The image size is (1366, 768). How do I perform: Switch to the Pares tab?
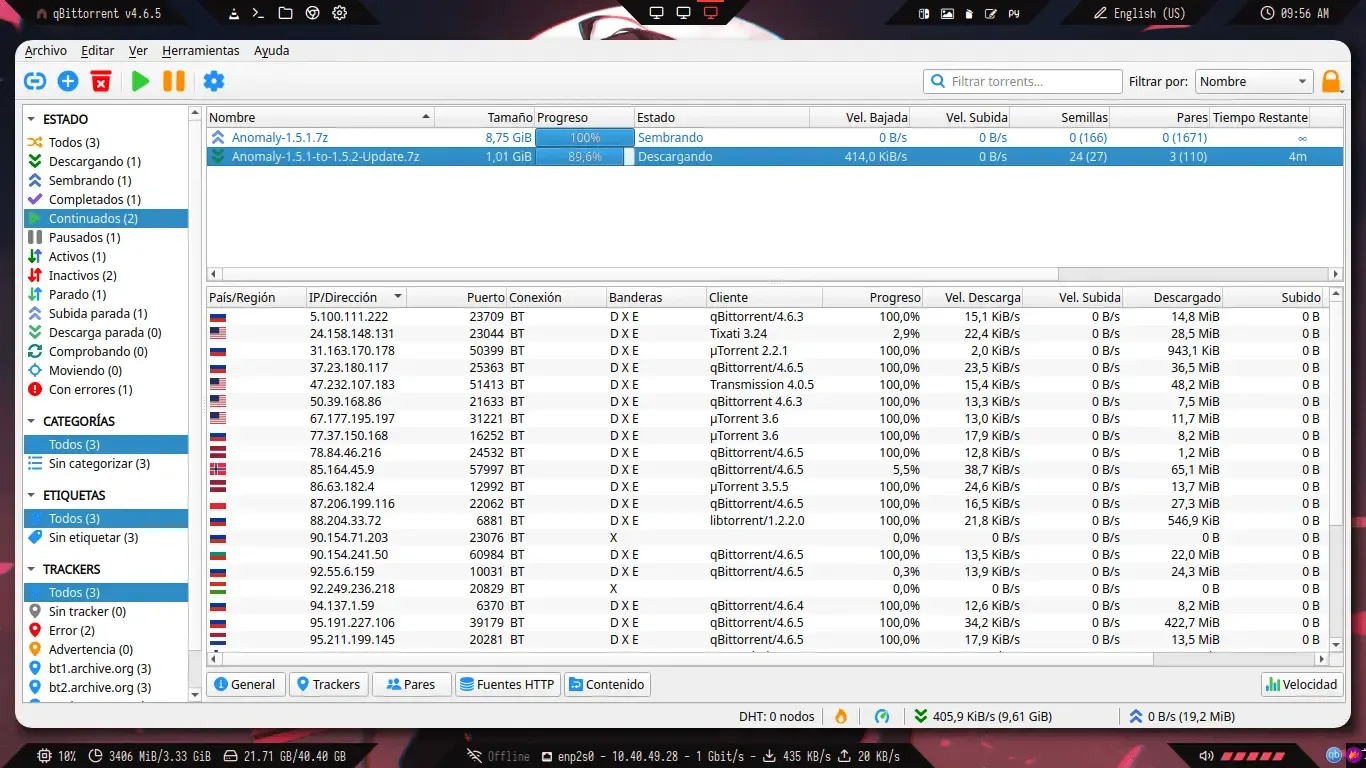pos(411,685)
